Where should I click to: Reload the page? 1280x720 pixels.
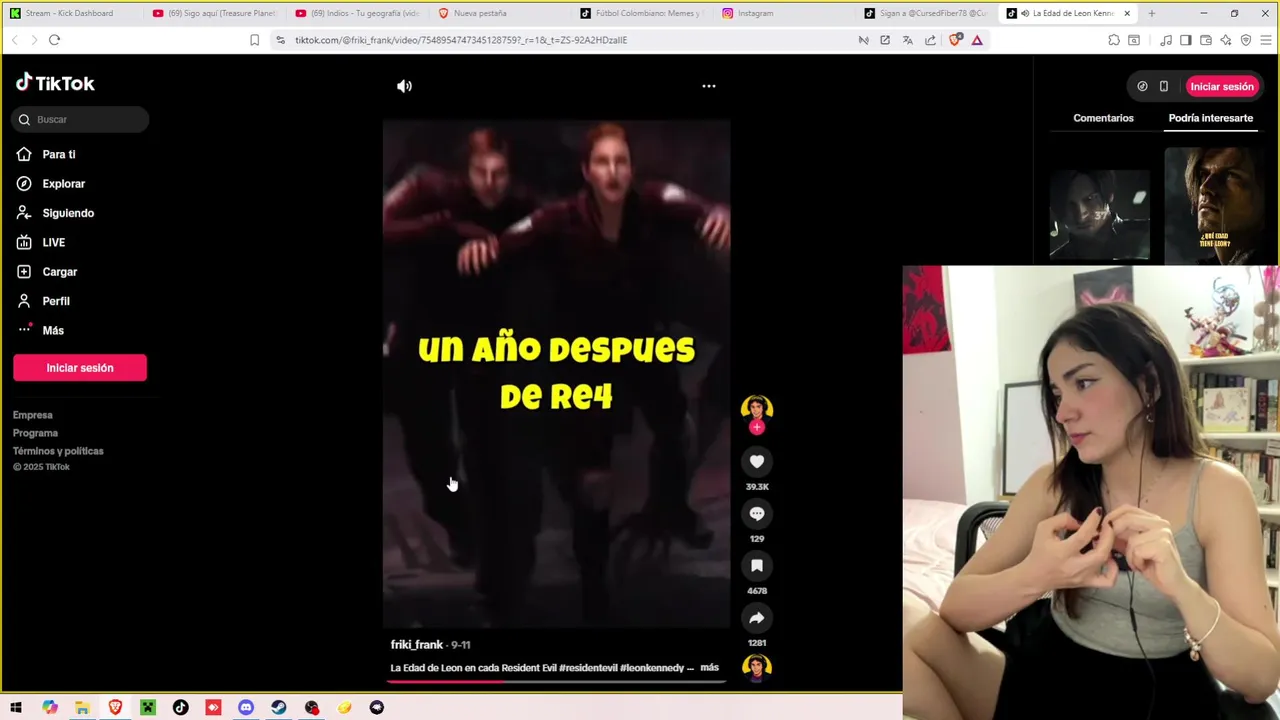coord(54,40)
